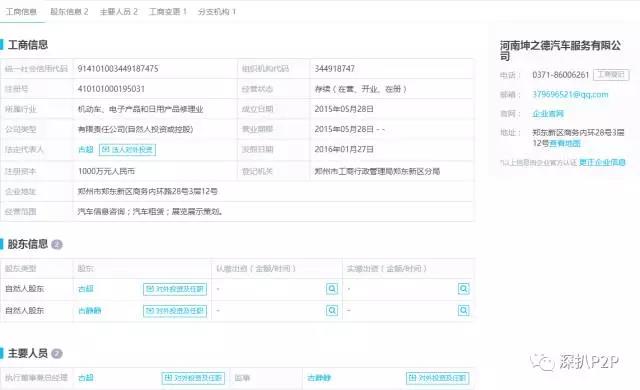Click the 主要人员 count badge
This screenshot has height=390, width=640.
[57, 354]
